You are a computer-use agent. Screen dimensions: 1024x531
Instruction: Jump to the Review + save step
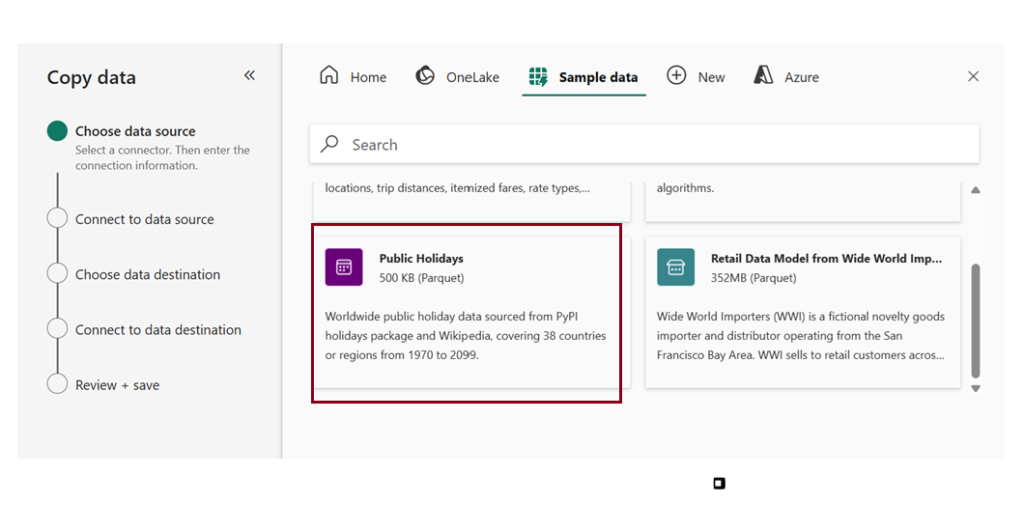coord(117,384)
